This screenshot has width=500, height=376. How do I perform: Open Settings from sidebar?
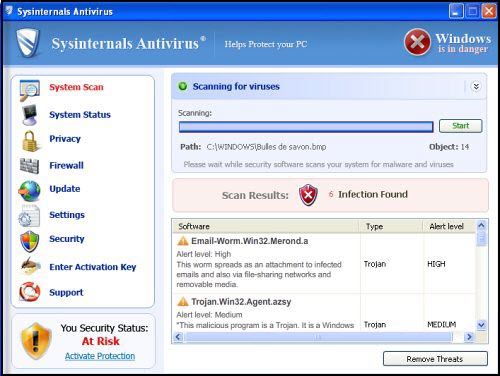pyautogui.click(x=67, y=215)
